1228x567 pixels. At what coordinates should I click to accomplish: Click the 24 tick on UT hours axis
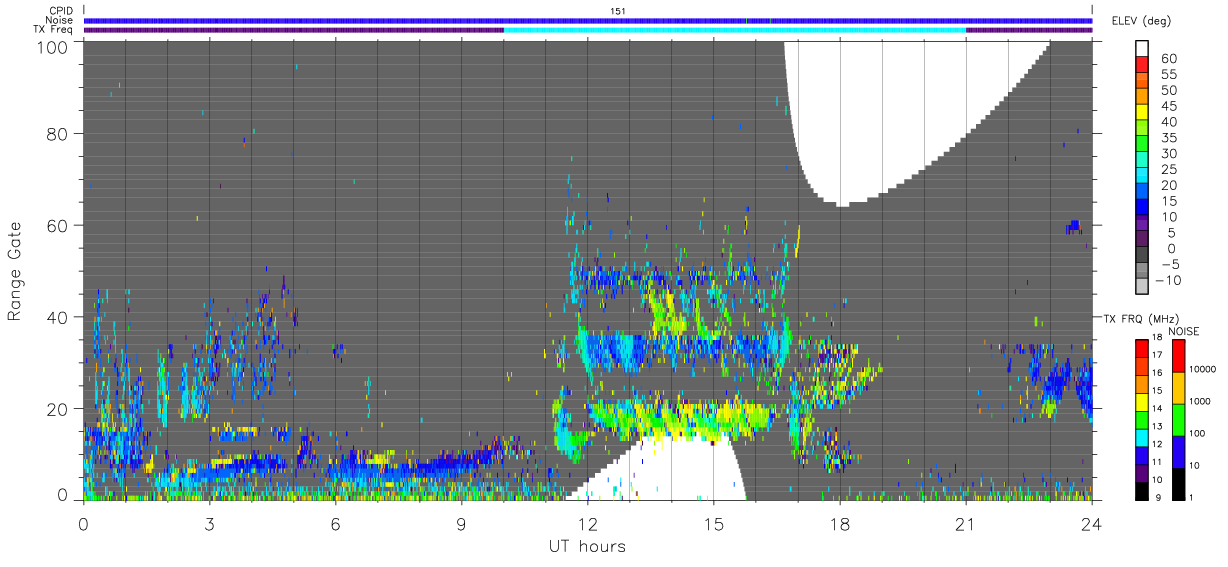[x=1092, y=523]
